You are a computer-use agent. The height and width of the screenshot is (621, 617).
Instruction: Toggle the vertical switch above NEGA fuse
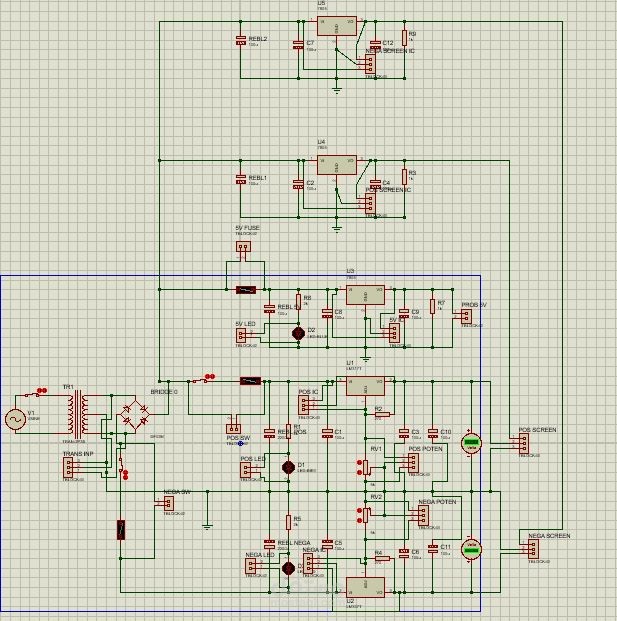point(122,463)
